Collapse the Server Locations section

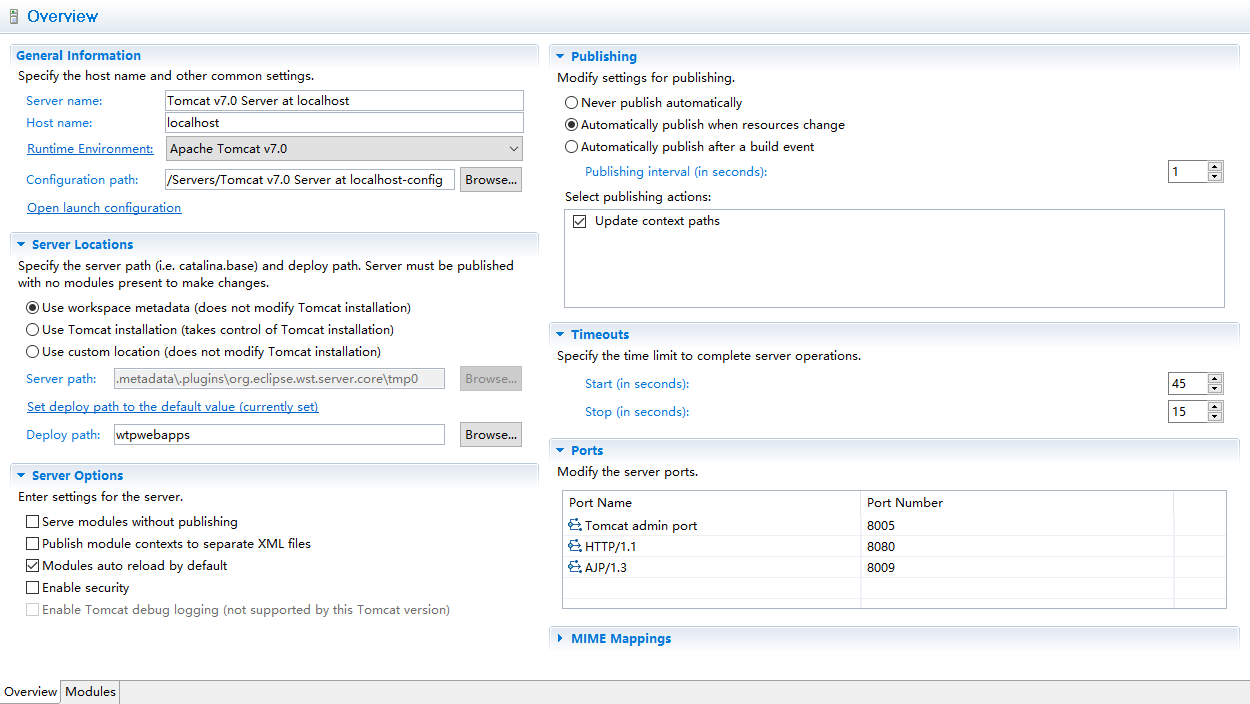pos(21,245)
